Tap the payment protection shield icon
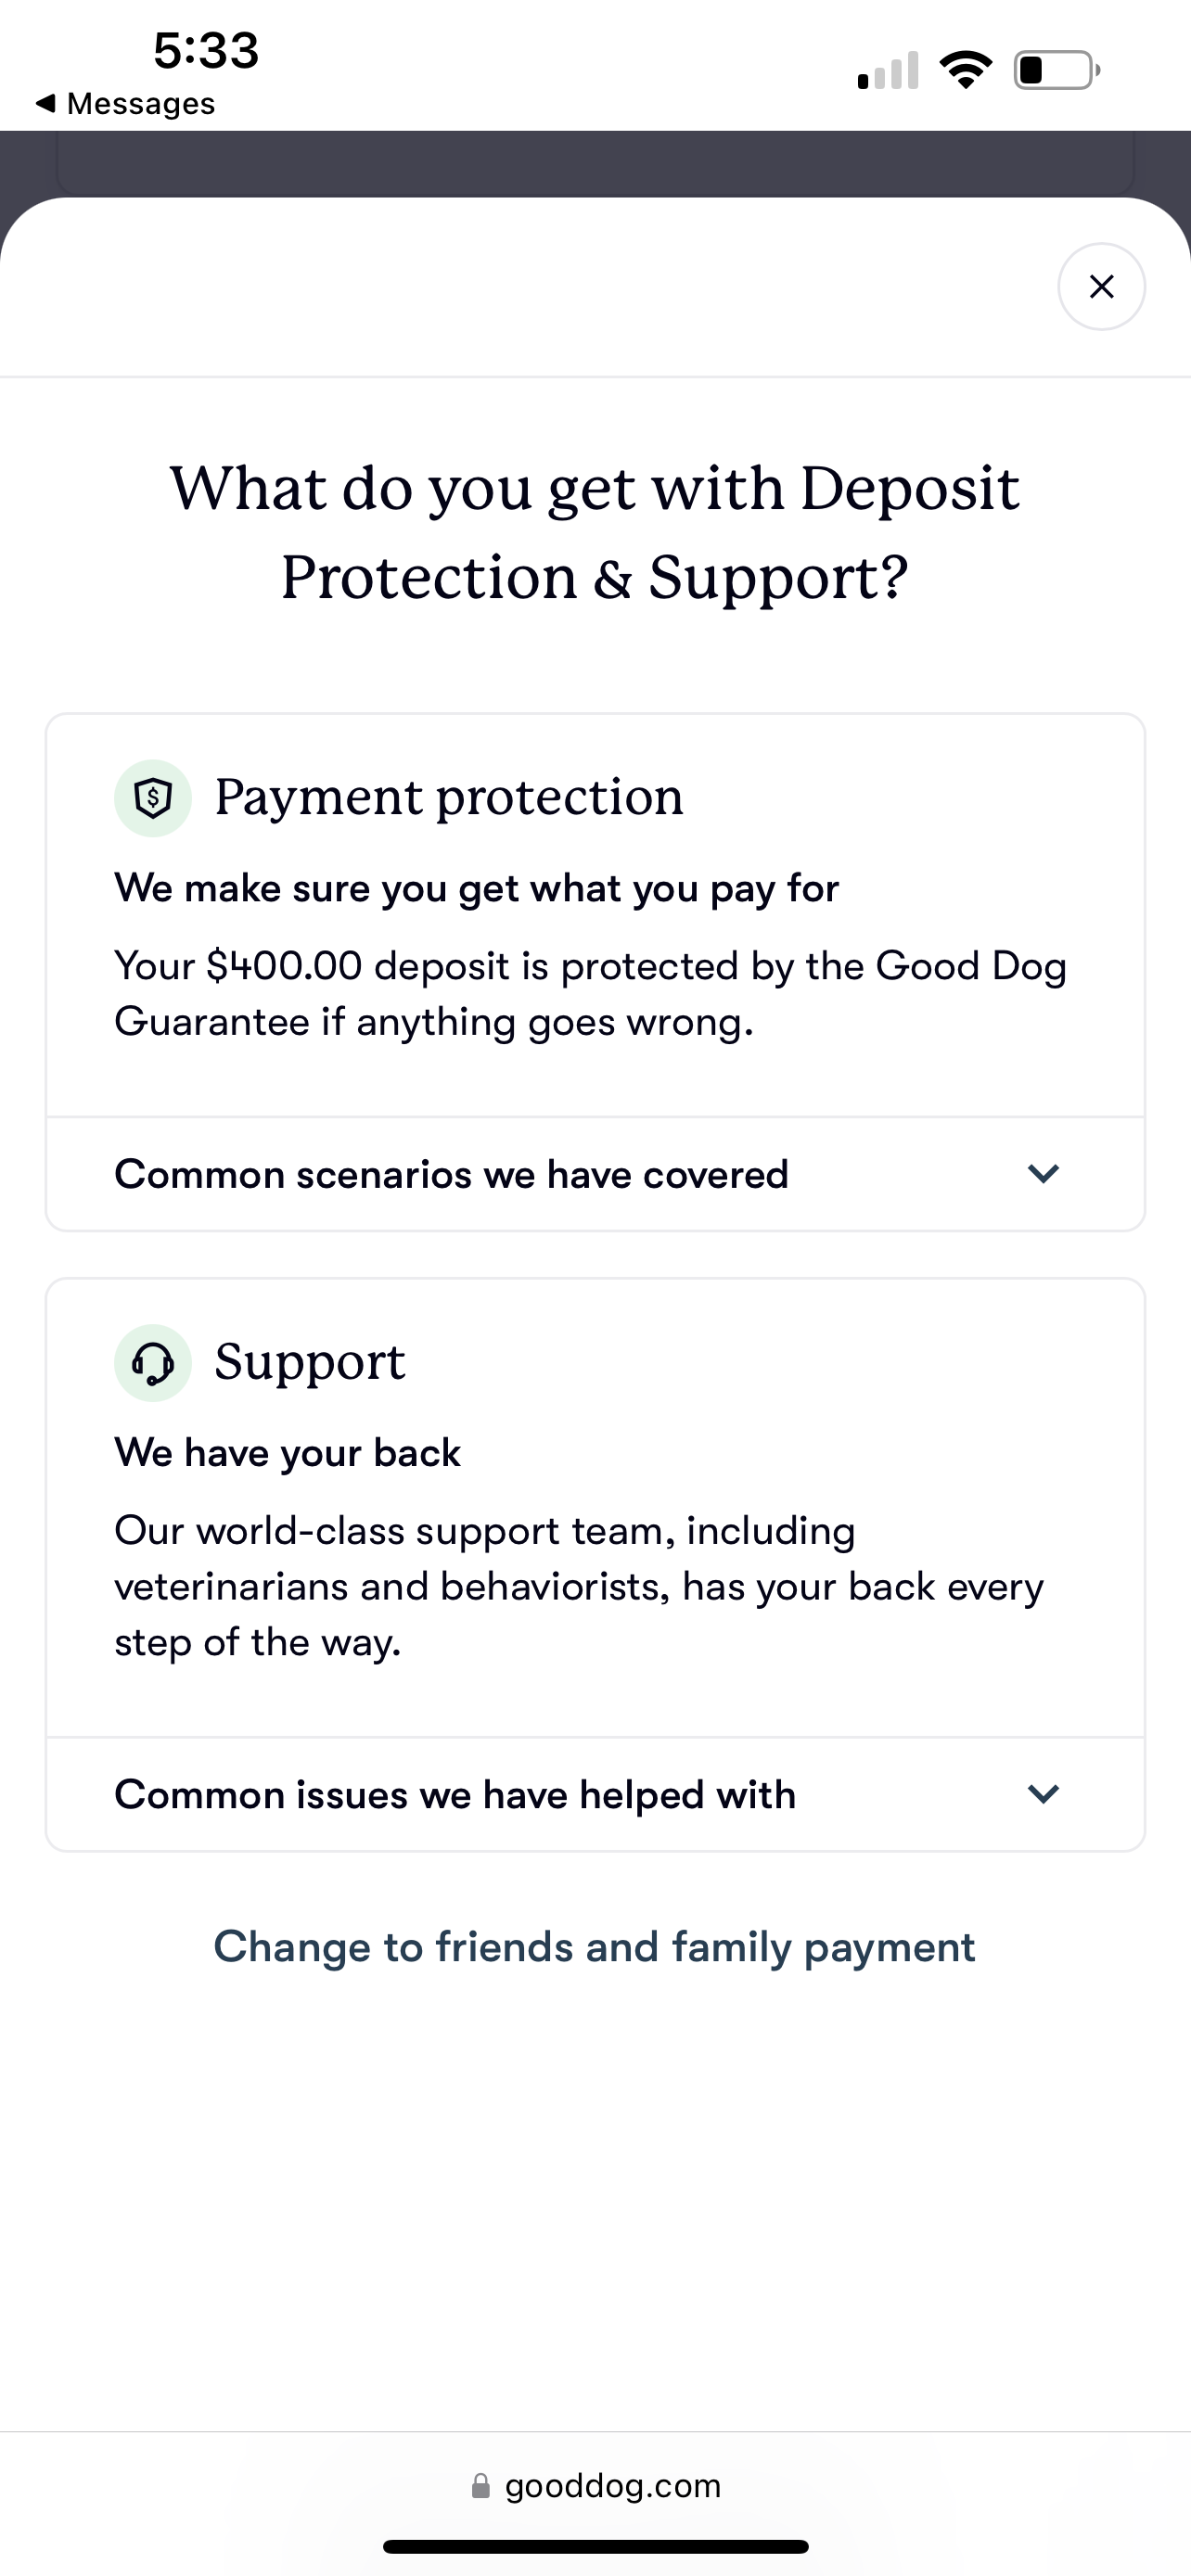This screenshot has width=1191, height=2576. pyautogui.click(x=153, y=798)
